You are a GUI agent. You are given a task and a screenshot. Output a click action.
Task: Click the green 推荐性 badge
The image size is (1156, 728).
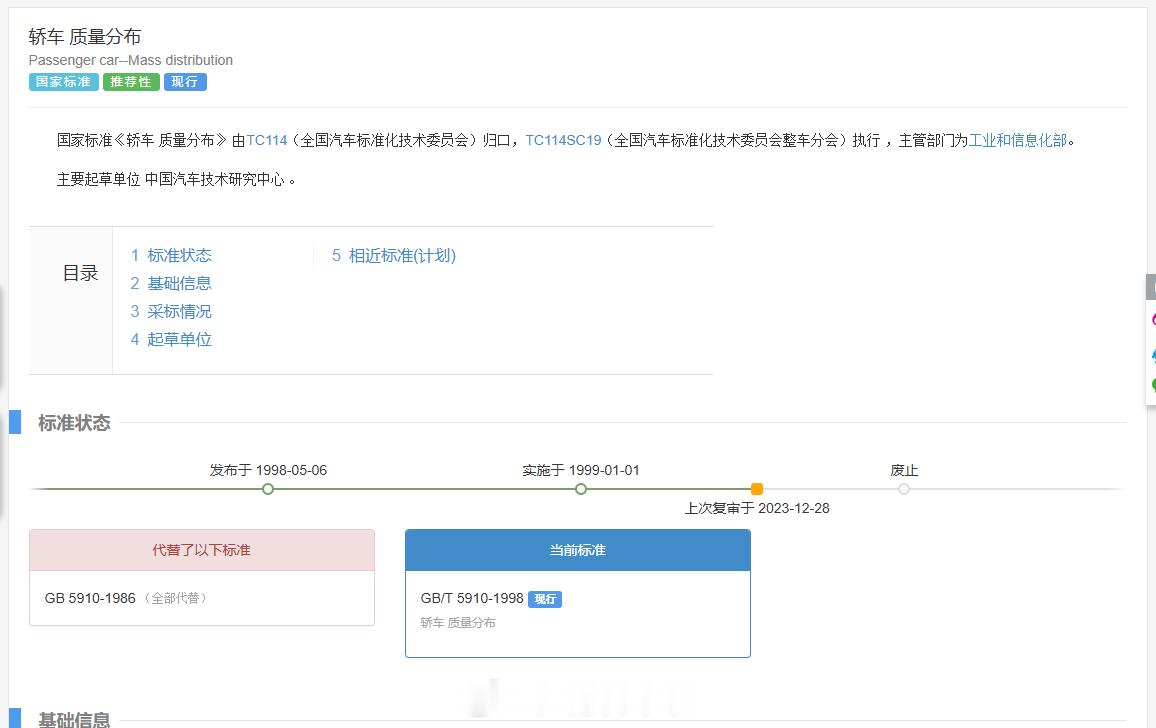(131, 82)
